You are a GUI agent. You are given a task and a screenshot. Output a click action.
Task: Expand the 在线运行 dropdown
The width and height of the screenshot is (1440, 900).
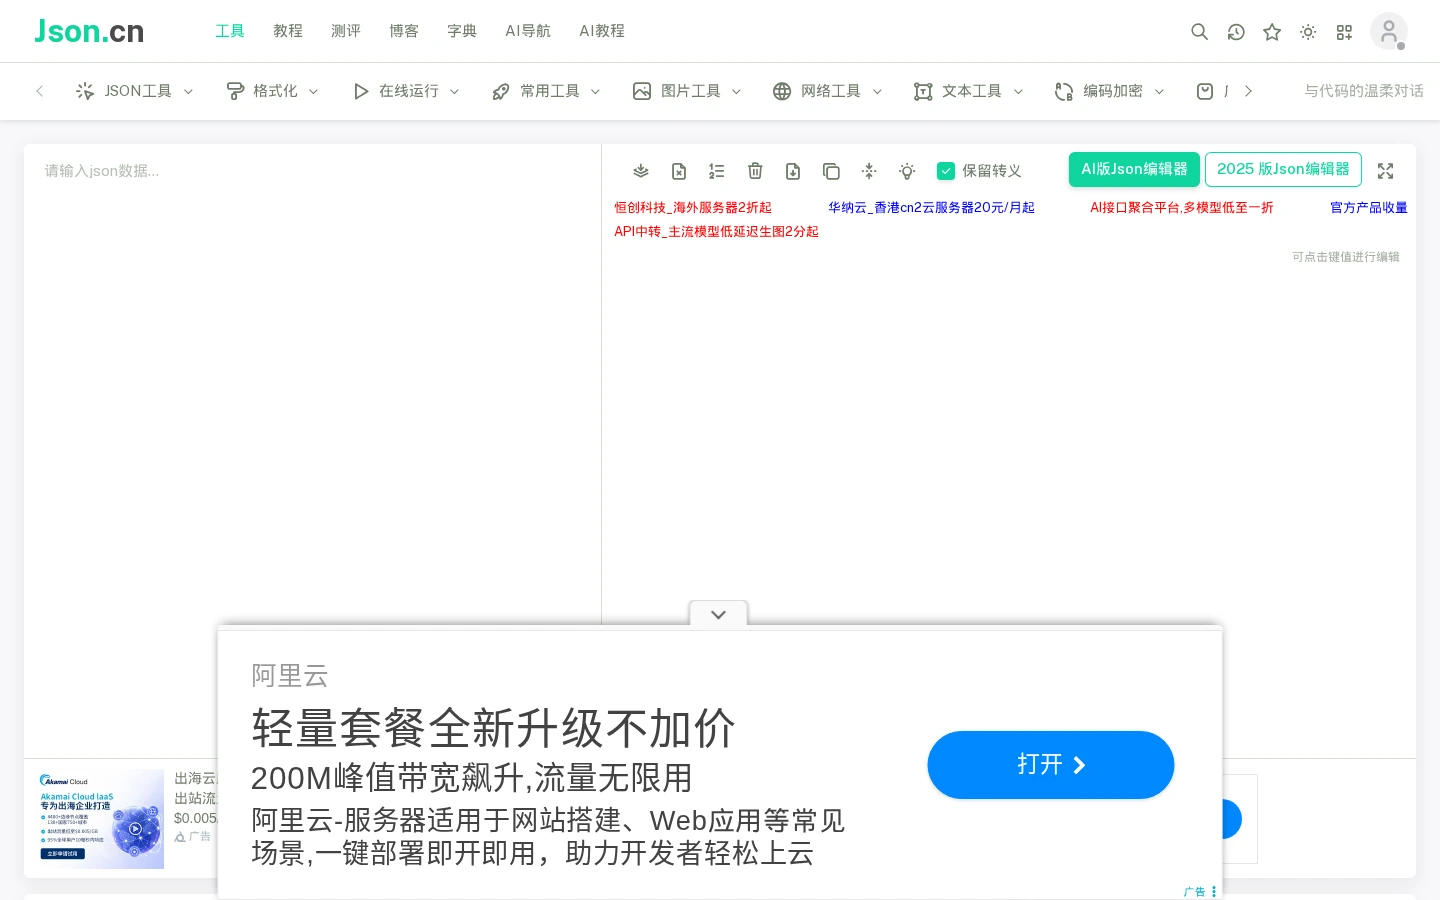pos(406,91)
